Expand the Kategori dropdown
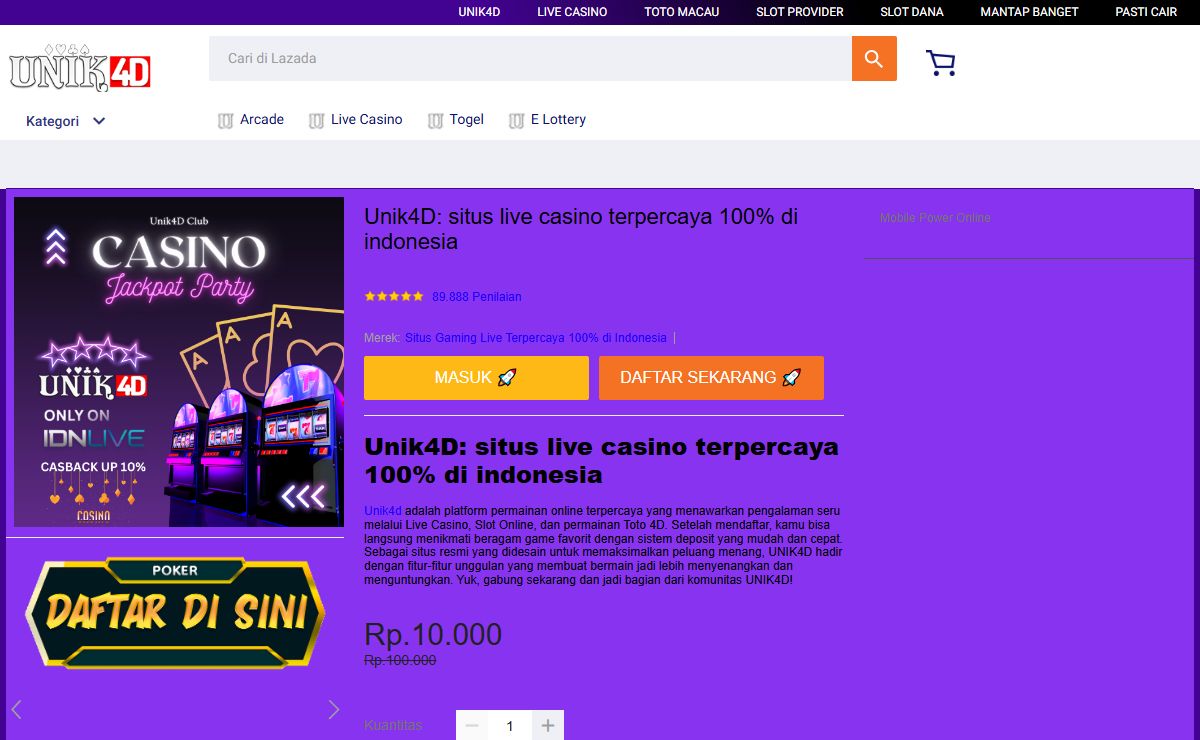The image size is (1200, 740). click(66, 121)
